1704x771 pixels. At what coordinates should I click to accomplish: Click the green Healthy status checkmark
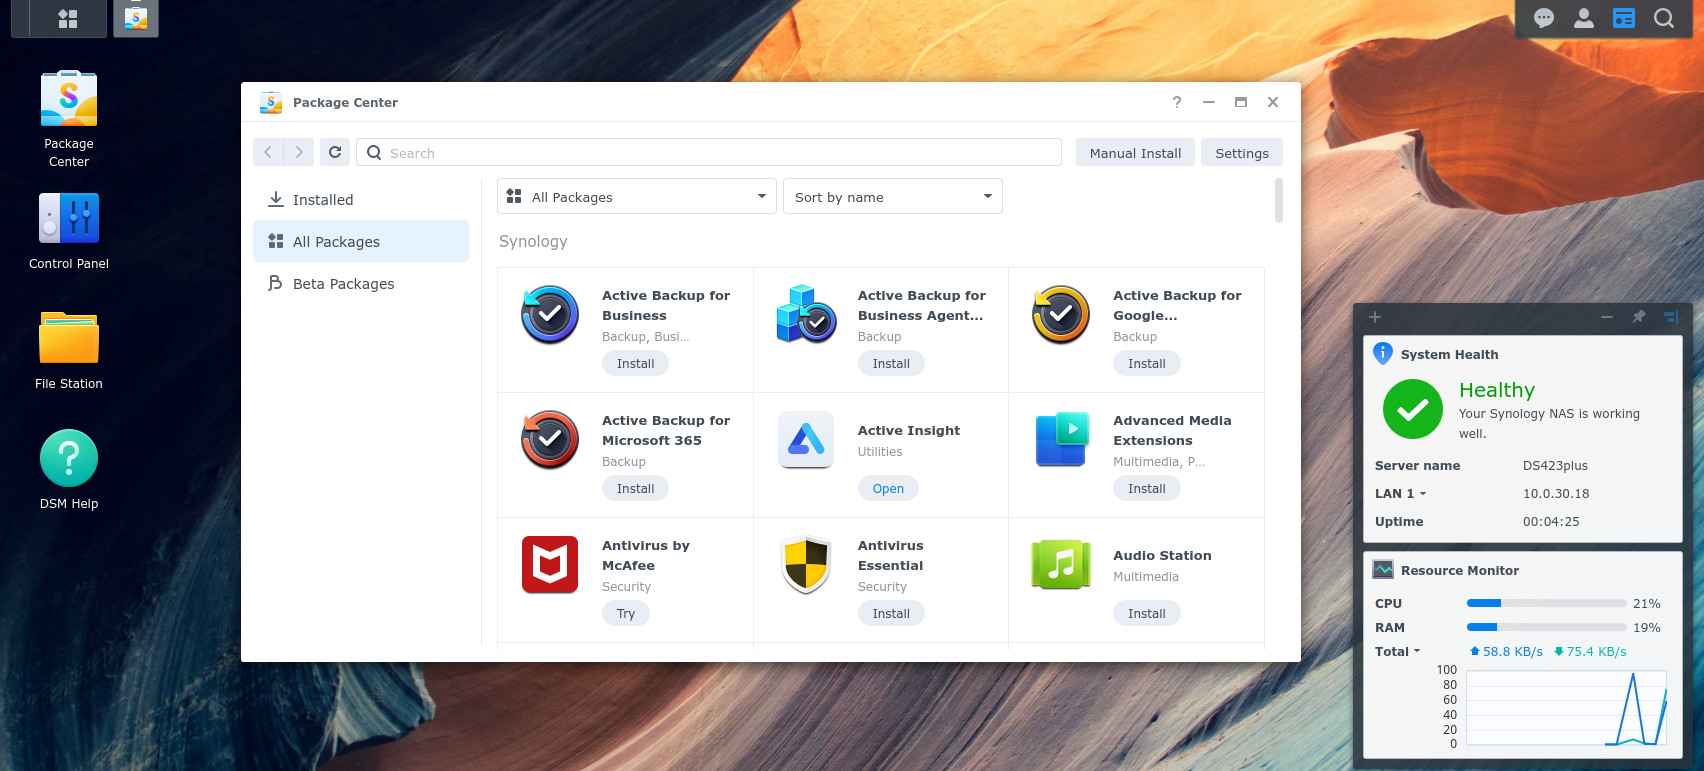coord(1413,409)
